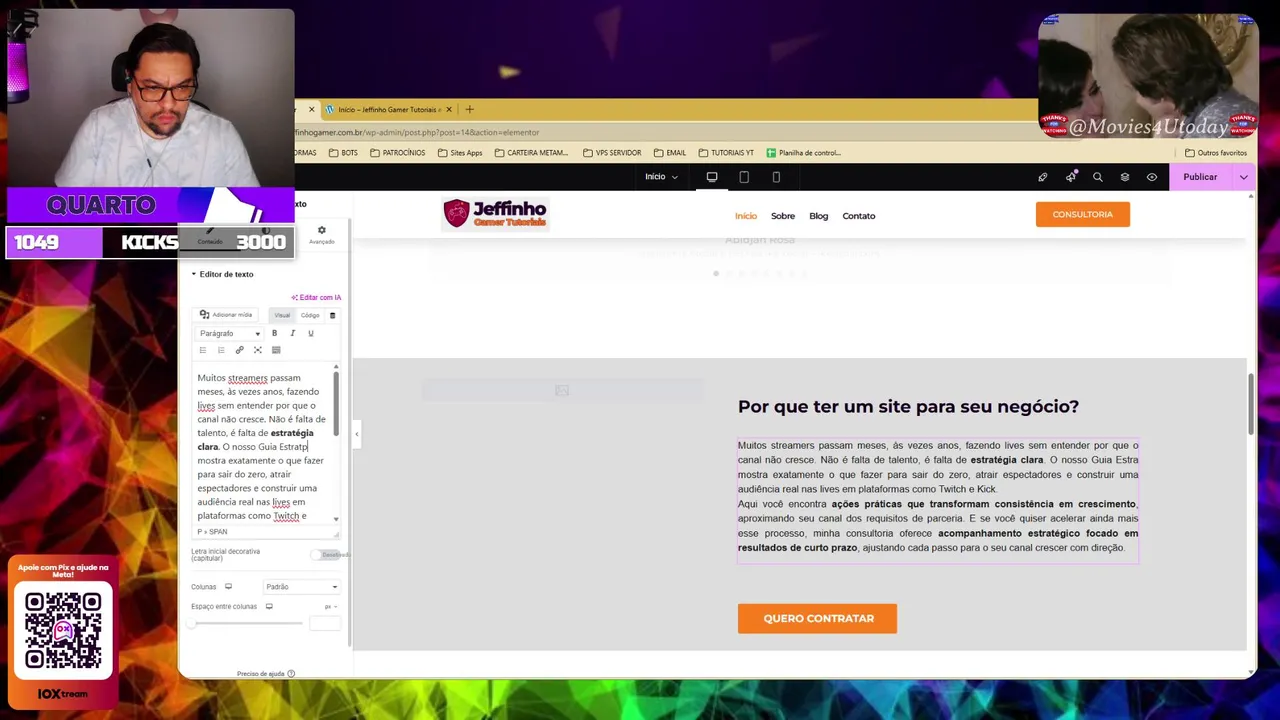Open Contato menu item on site

pos(859,216)
